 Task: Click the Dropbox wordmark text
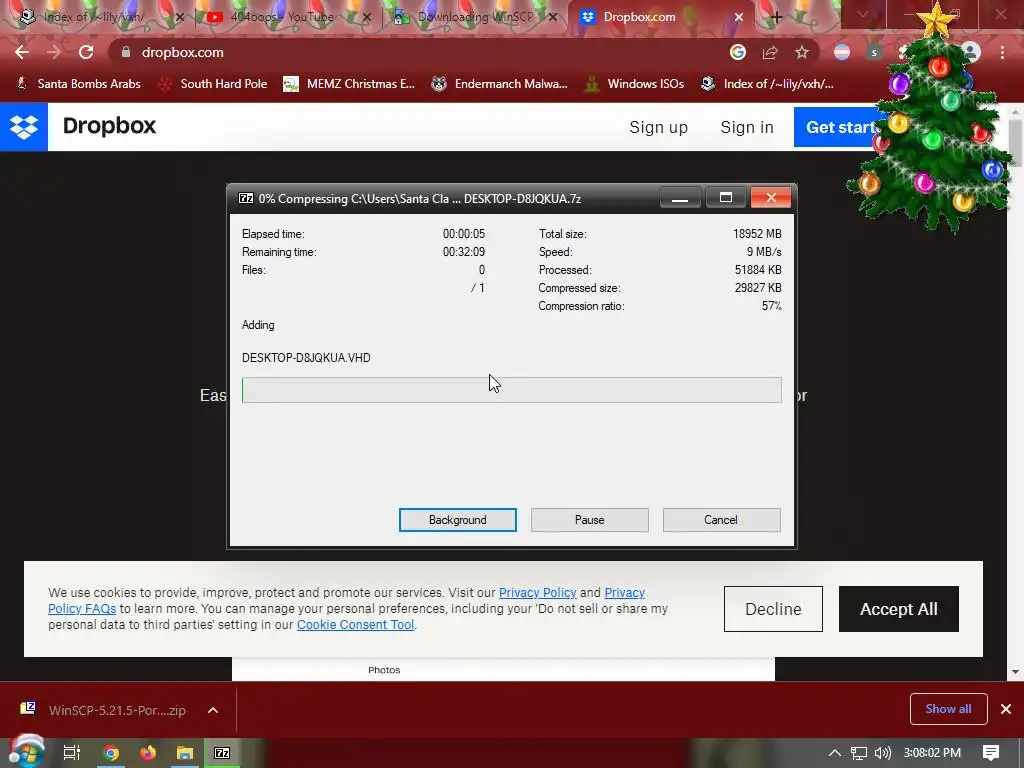[x=109, y=125]
